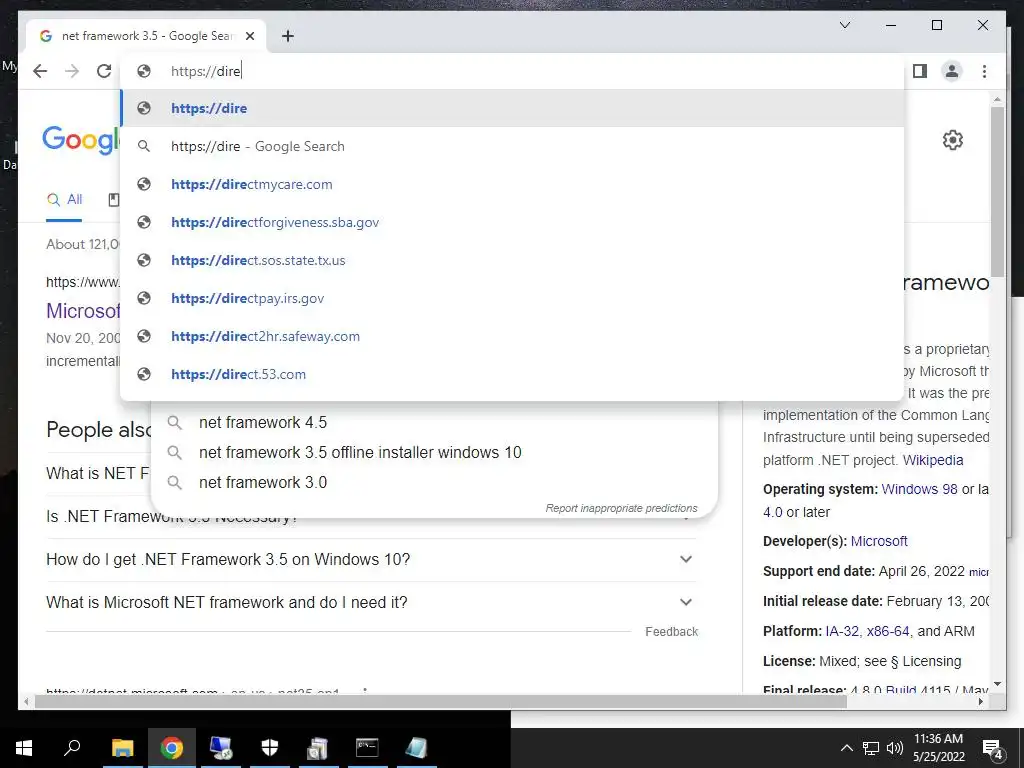
Task: Open Chrome three-dot menu
Action: tap(984, 71)
